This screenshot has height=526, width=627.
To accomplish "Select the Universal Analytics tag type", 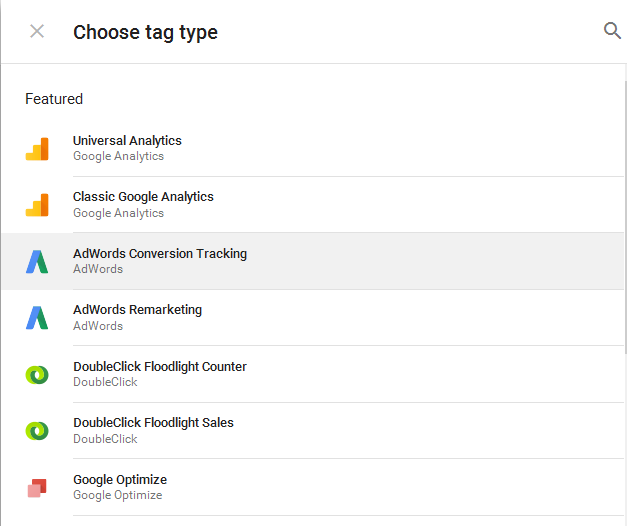I will pyautogui.click(x=127, y=141).
